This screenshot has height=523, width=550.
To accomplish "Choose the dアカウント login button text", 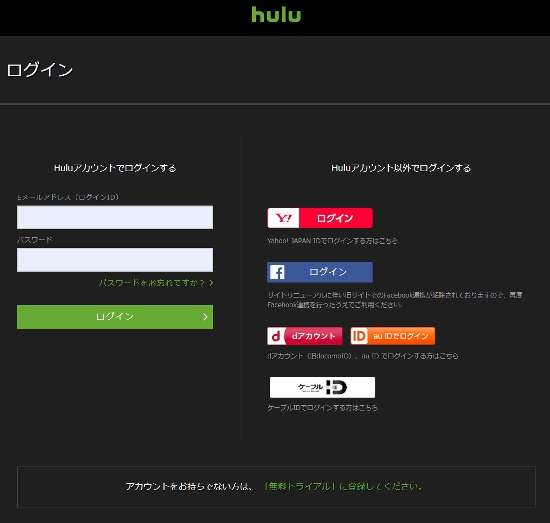I will pos(314,336).
